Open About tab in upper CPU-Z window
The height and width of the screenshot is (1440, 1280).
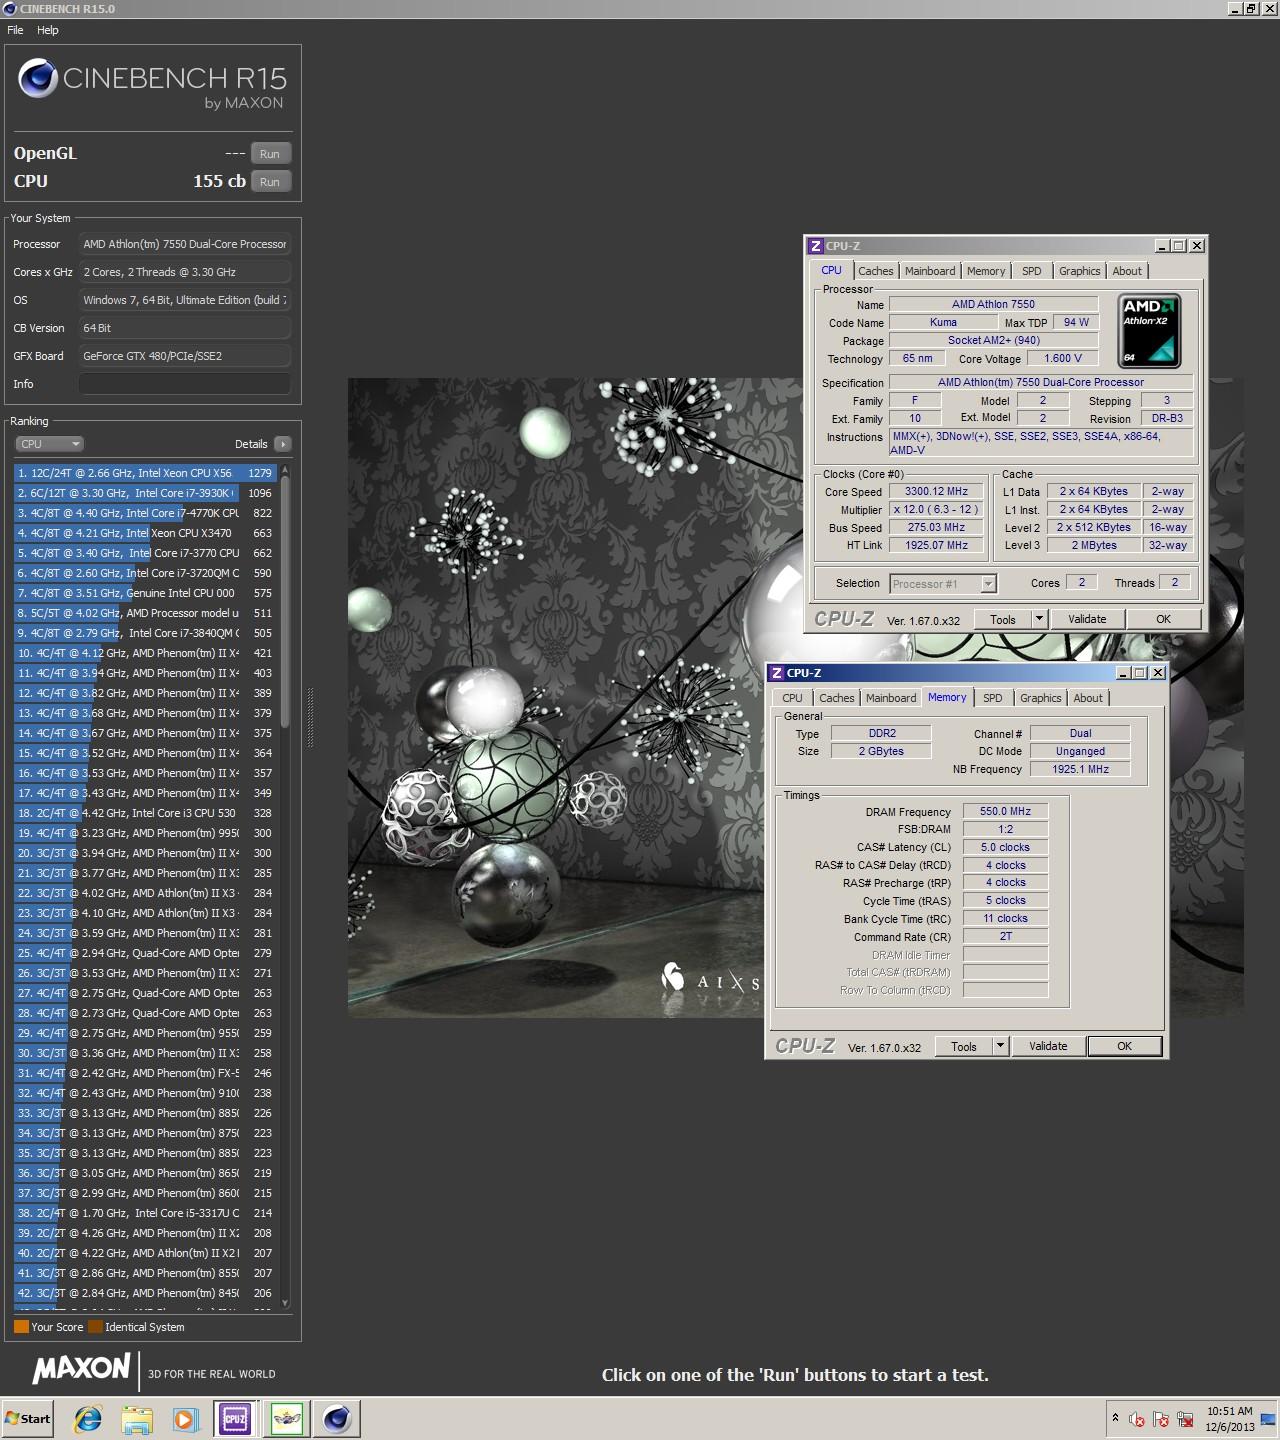[x=1127, y=271]
